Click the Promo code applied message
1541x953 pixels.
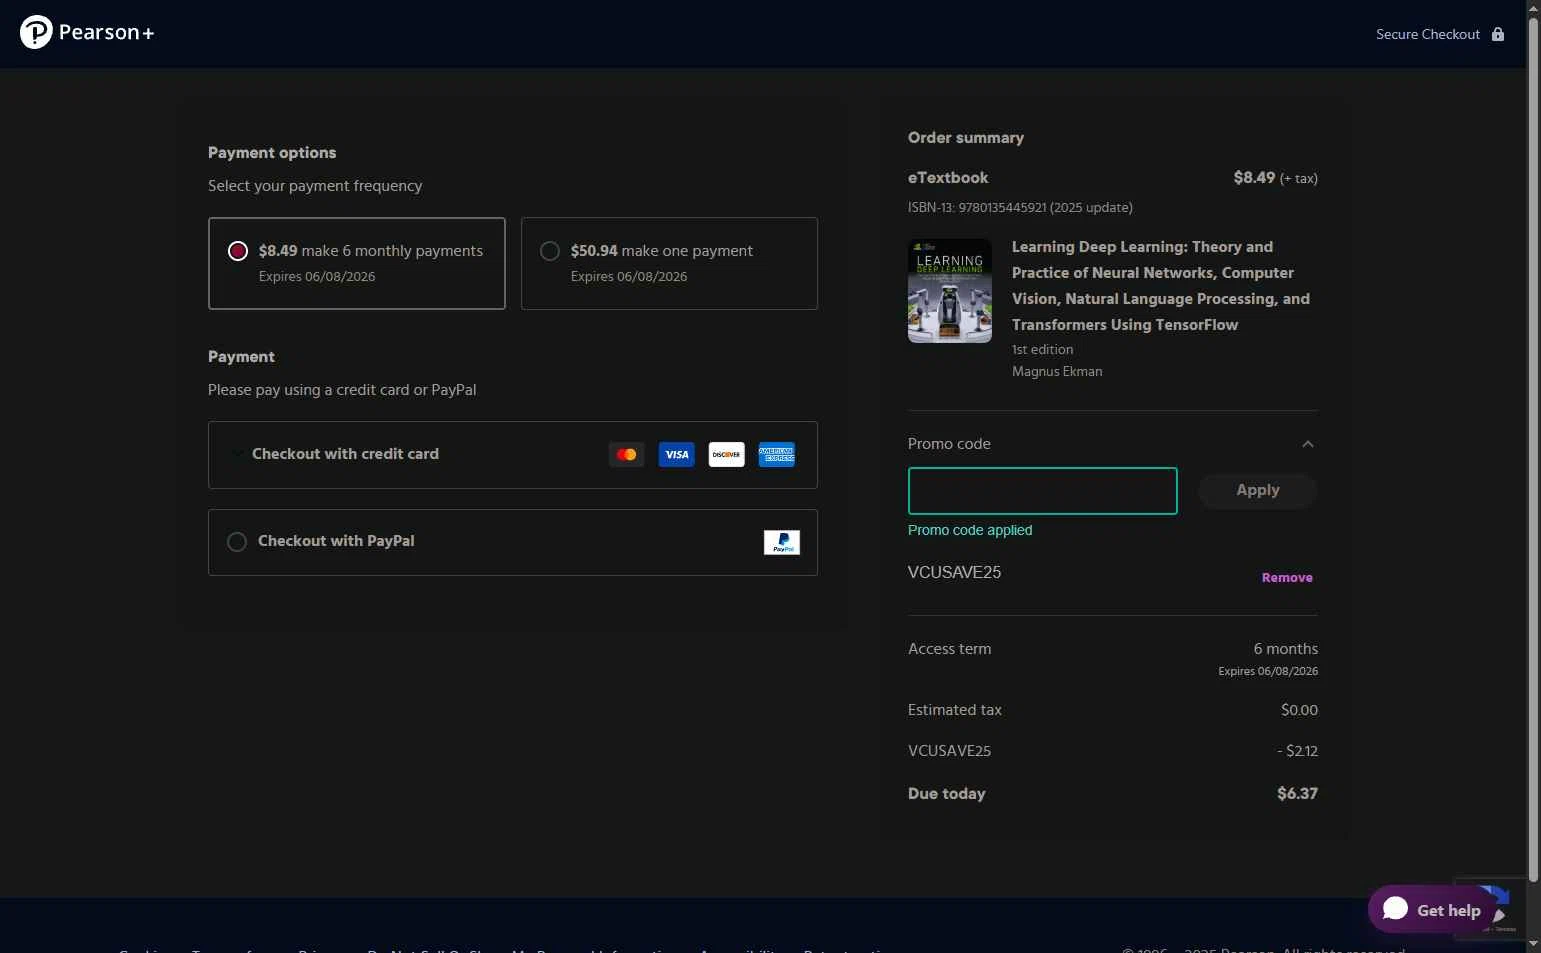click(x=970, y=530)
